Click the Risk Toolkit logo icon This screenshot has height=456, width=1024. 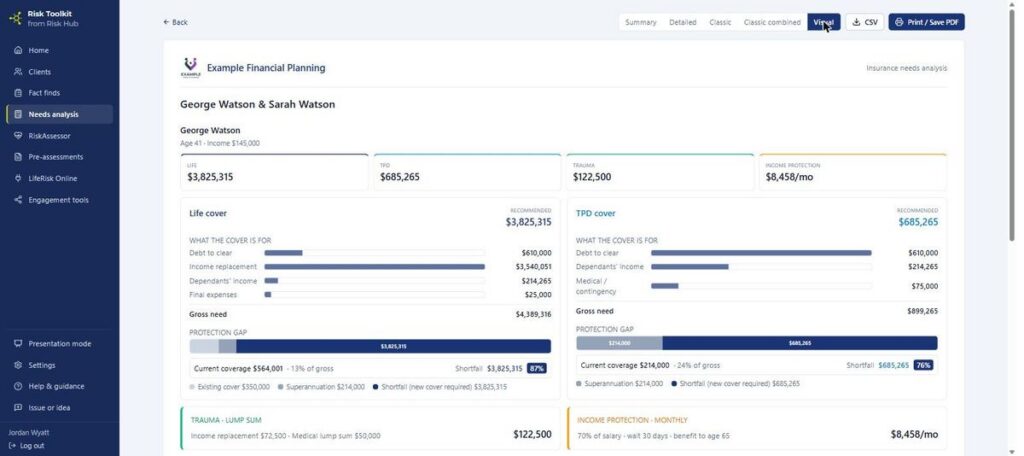(16, 18)
